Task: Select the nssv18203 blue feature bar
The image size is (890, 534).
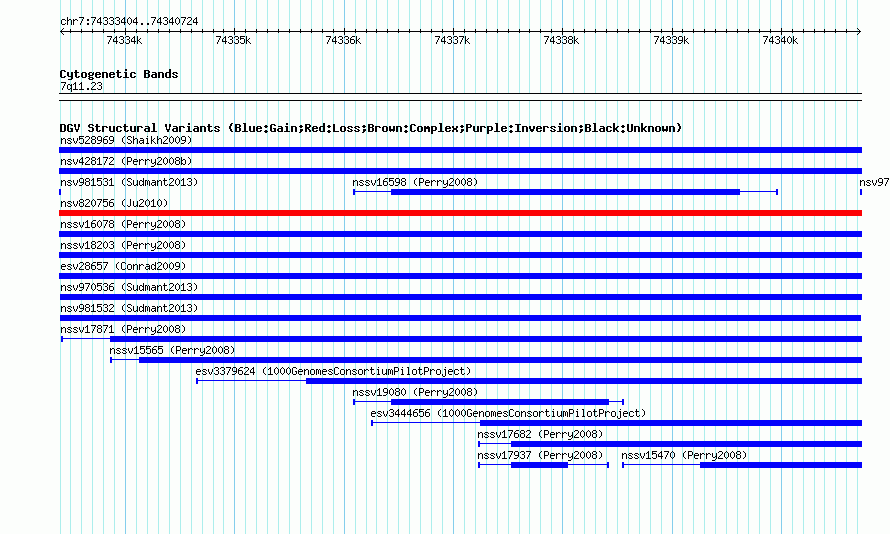Action: [x=460, y=255]
